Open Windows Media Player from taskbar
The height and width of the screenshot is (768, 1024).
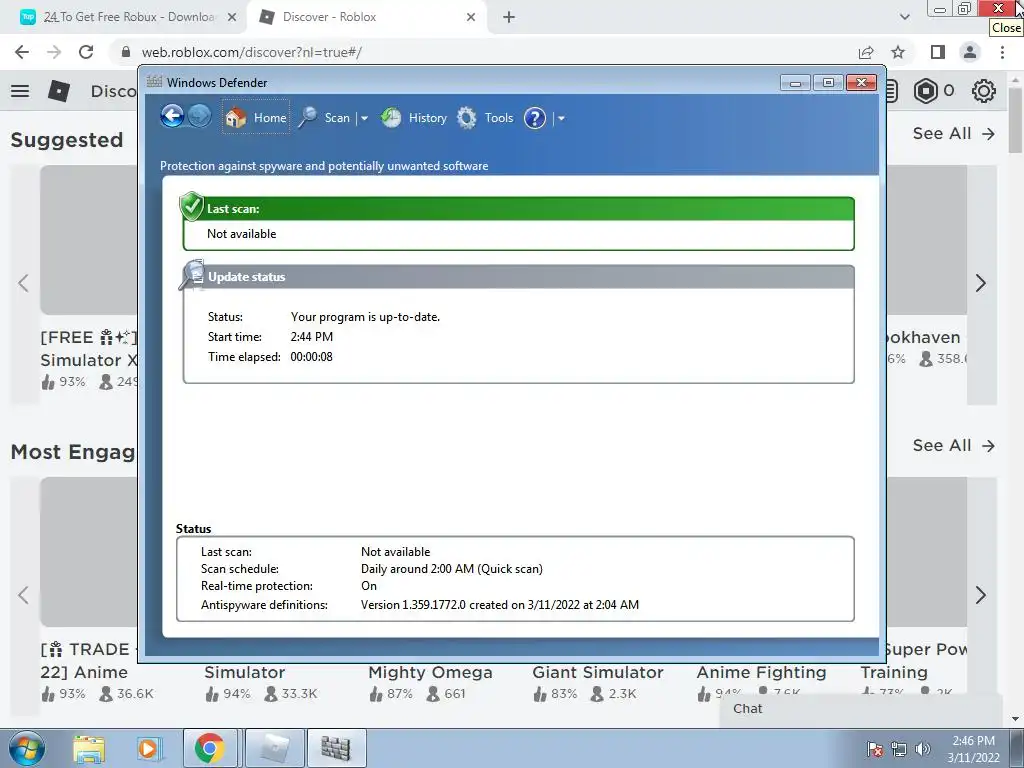148,748
